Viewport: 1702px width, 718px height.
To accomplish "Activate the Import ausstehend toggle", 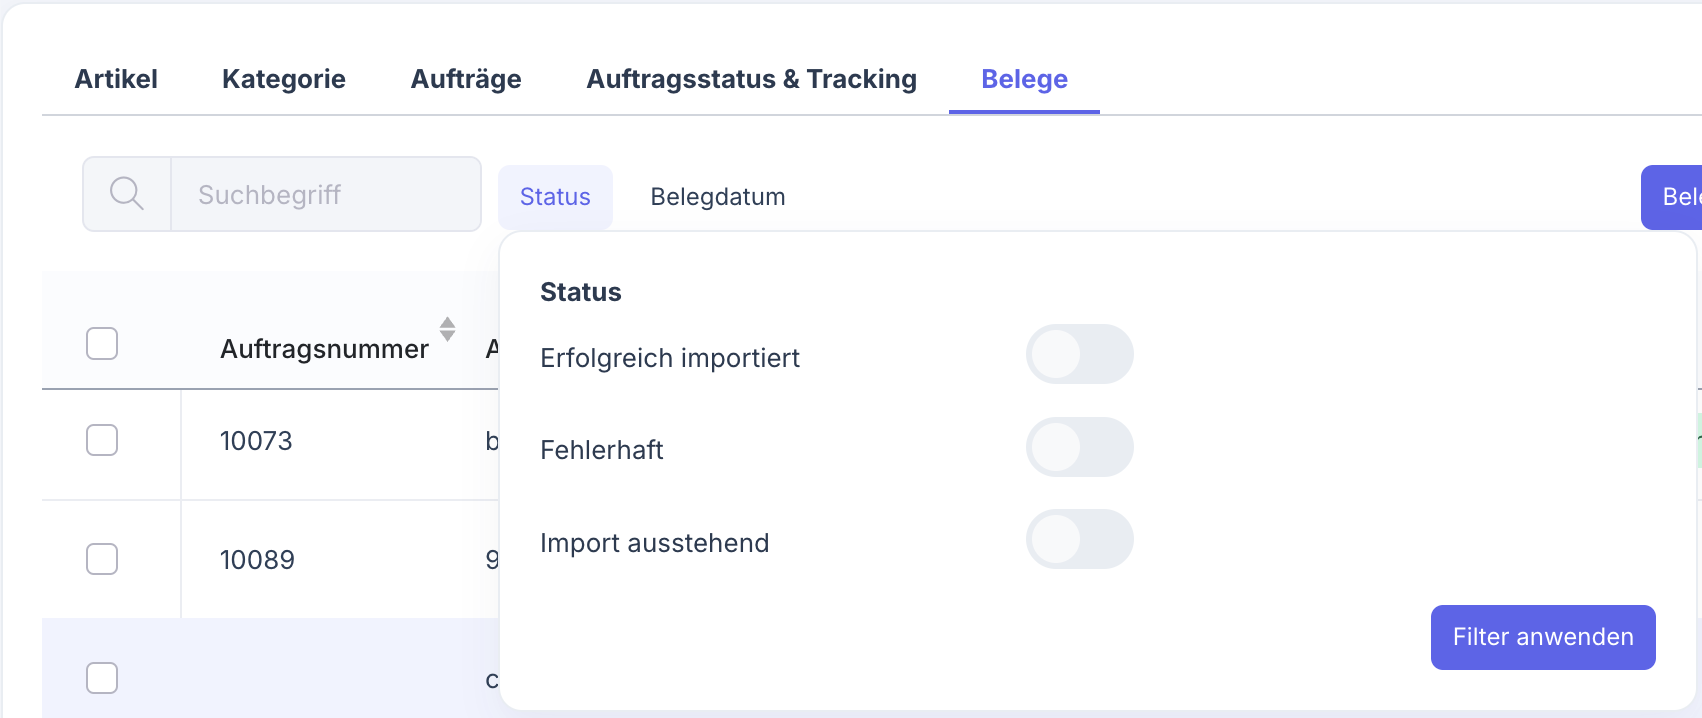I will (1080, 539).
